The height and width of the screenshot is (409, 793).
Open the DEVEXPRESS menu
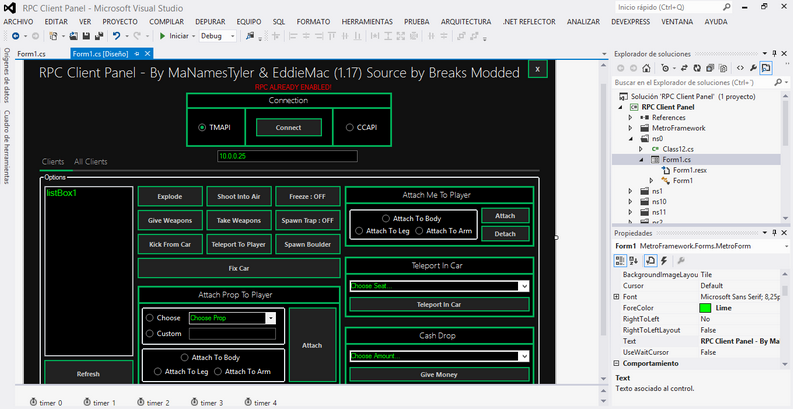631,22
